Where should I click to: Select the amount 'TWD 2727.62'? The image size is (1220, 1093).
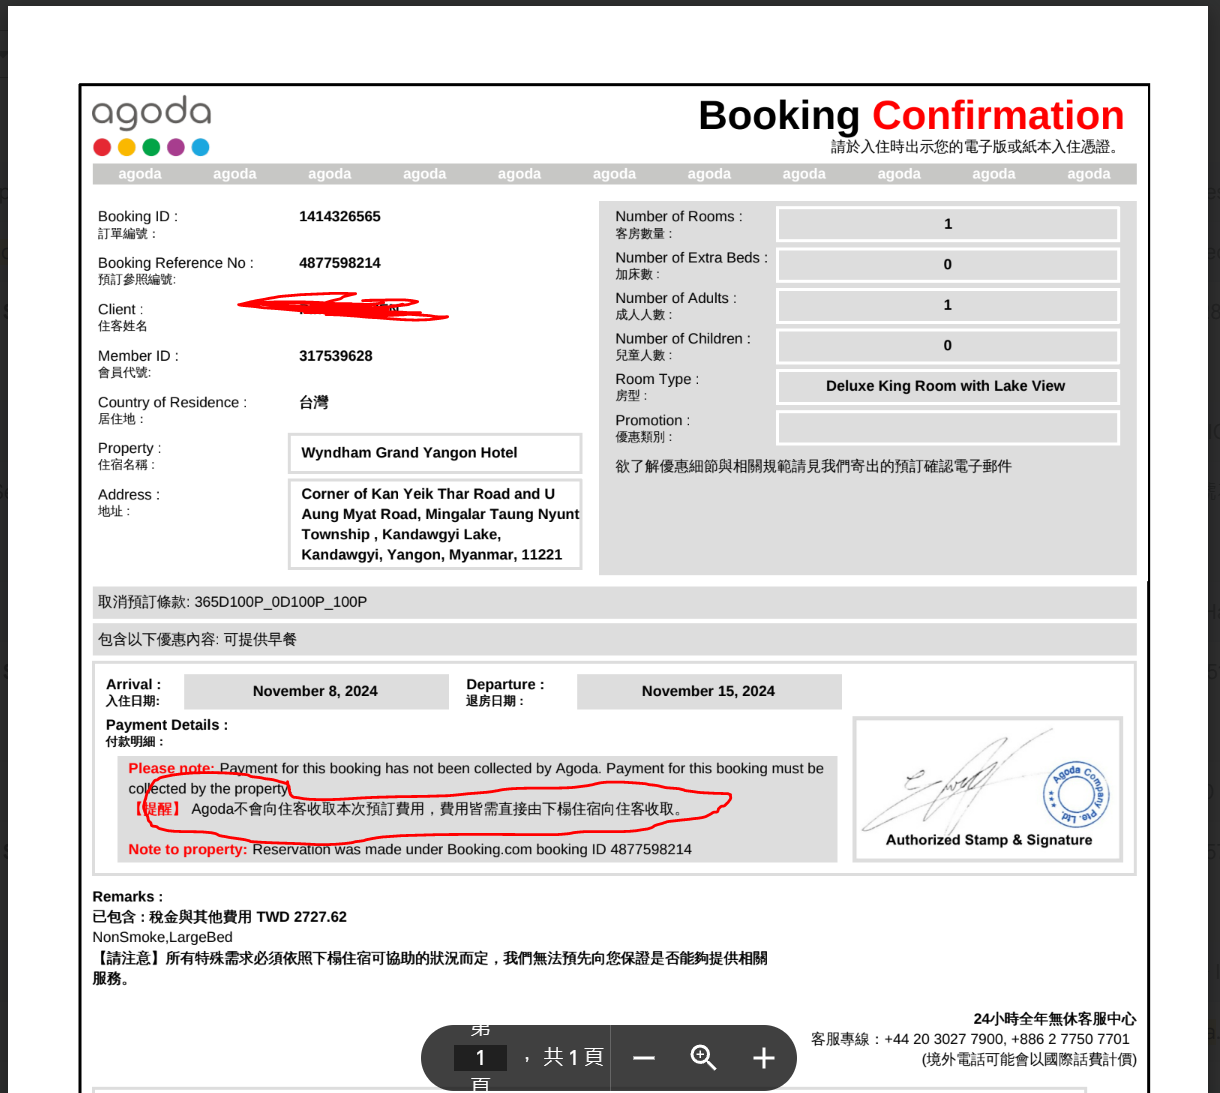point(302,917)
